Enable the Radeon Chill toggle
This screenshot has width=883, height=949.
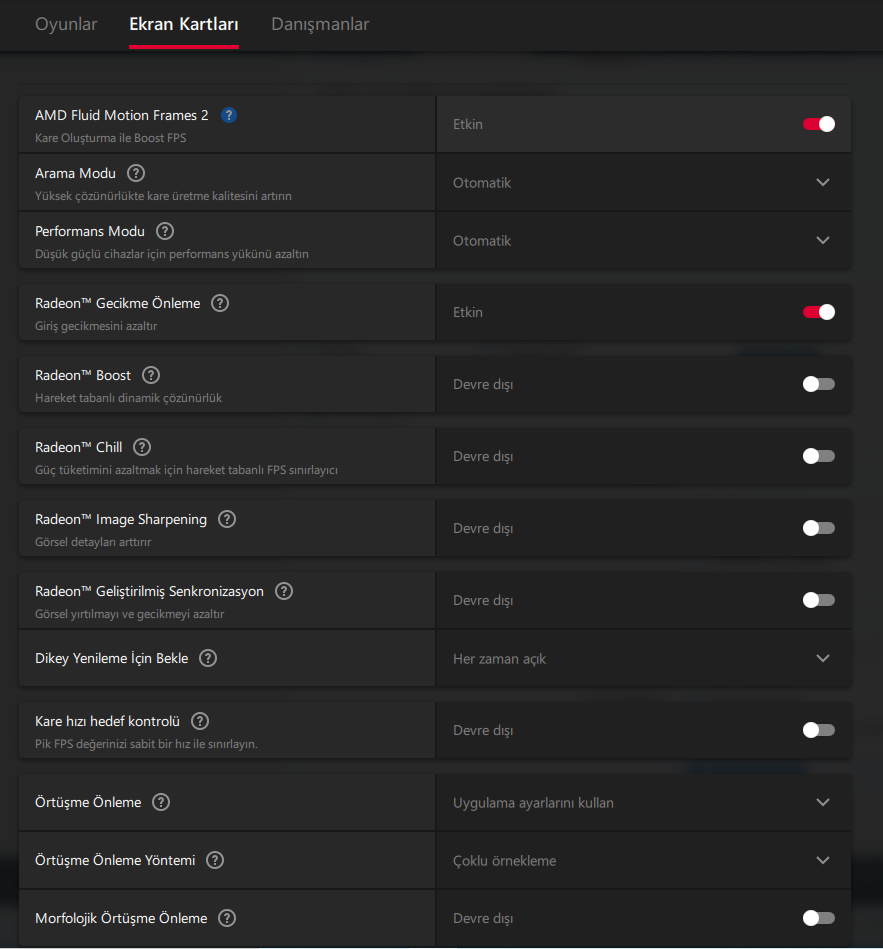(819, 456)
